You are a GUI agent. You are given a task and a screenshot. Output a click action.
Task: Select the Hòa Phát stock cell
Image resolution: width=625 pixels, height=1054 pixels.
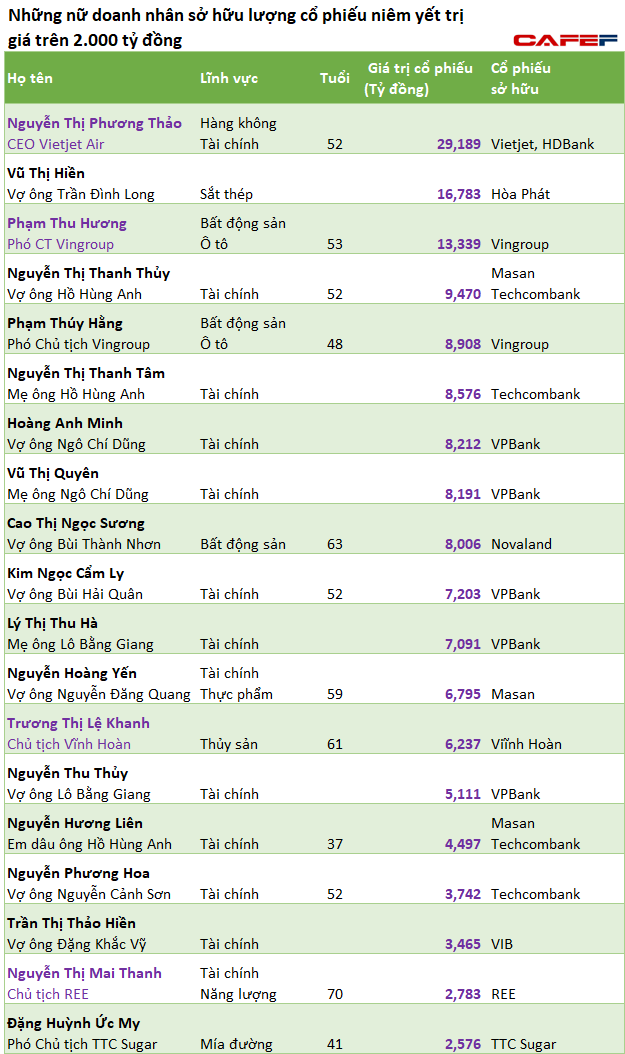click(520, 194)
